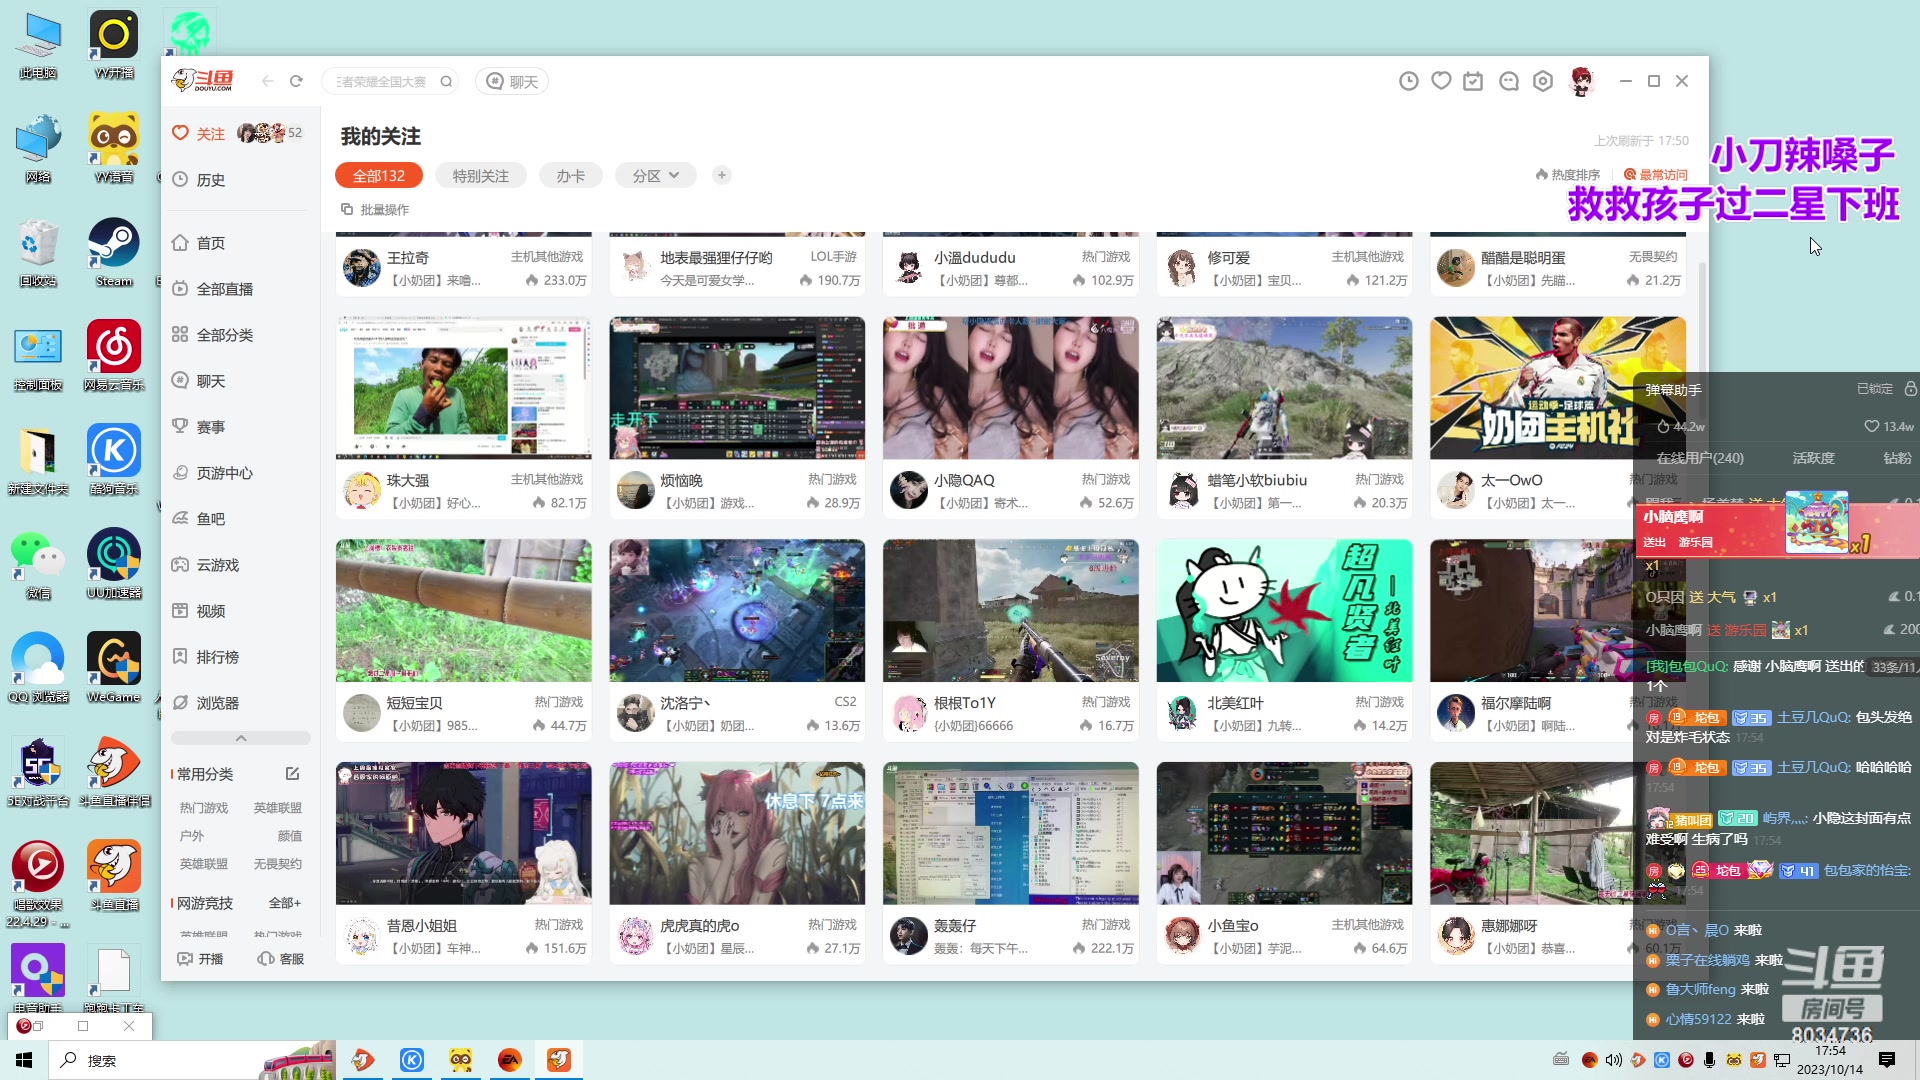Open 珠大强 stream thumbnail
The image size is (1920, 1080).
464,388
